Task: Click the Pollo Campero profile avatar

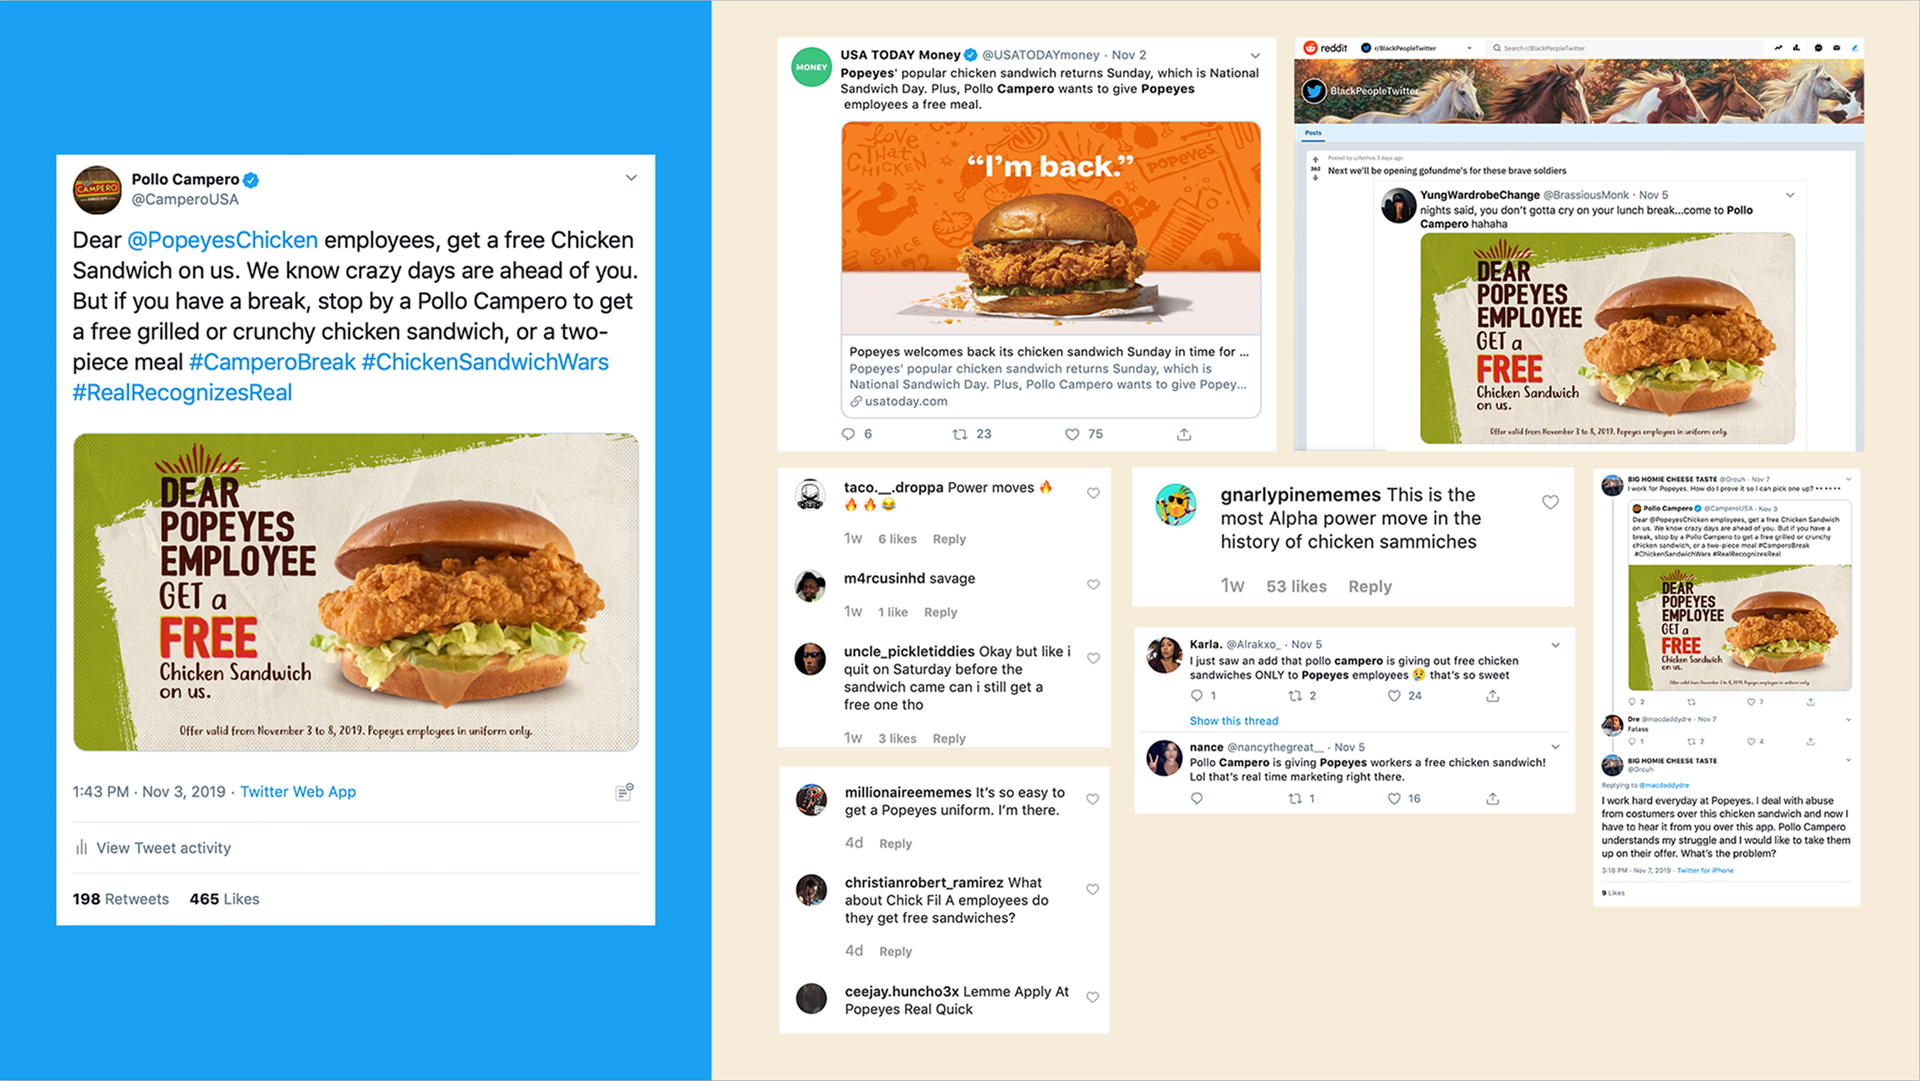Action: click(97, 189)
